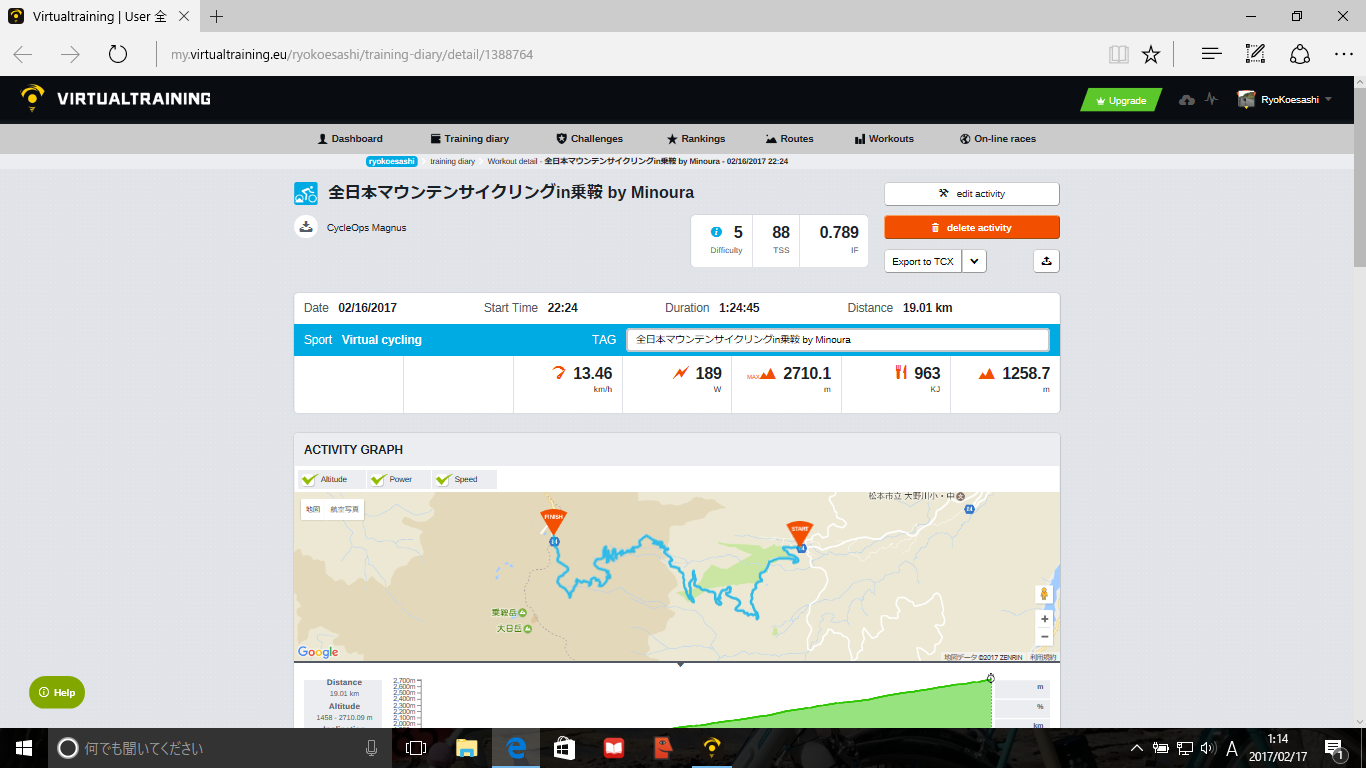Click the average speed icon
Image resolution: width=1366 pixels, height=768 pixels.
(559, 373)
